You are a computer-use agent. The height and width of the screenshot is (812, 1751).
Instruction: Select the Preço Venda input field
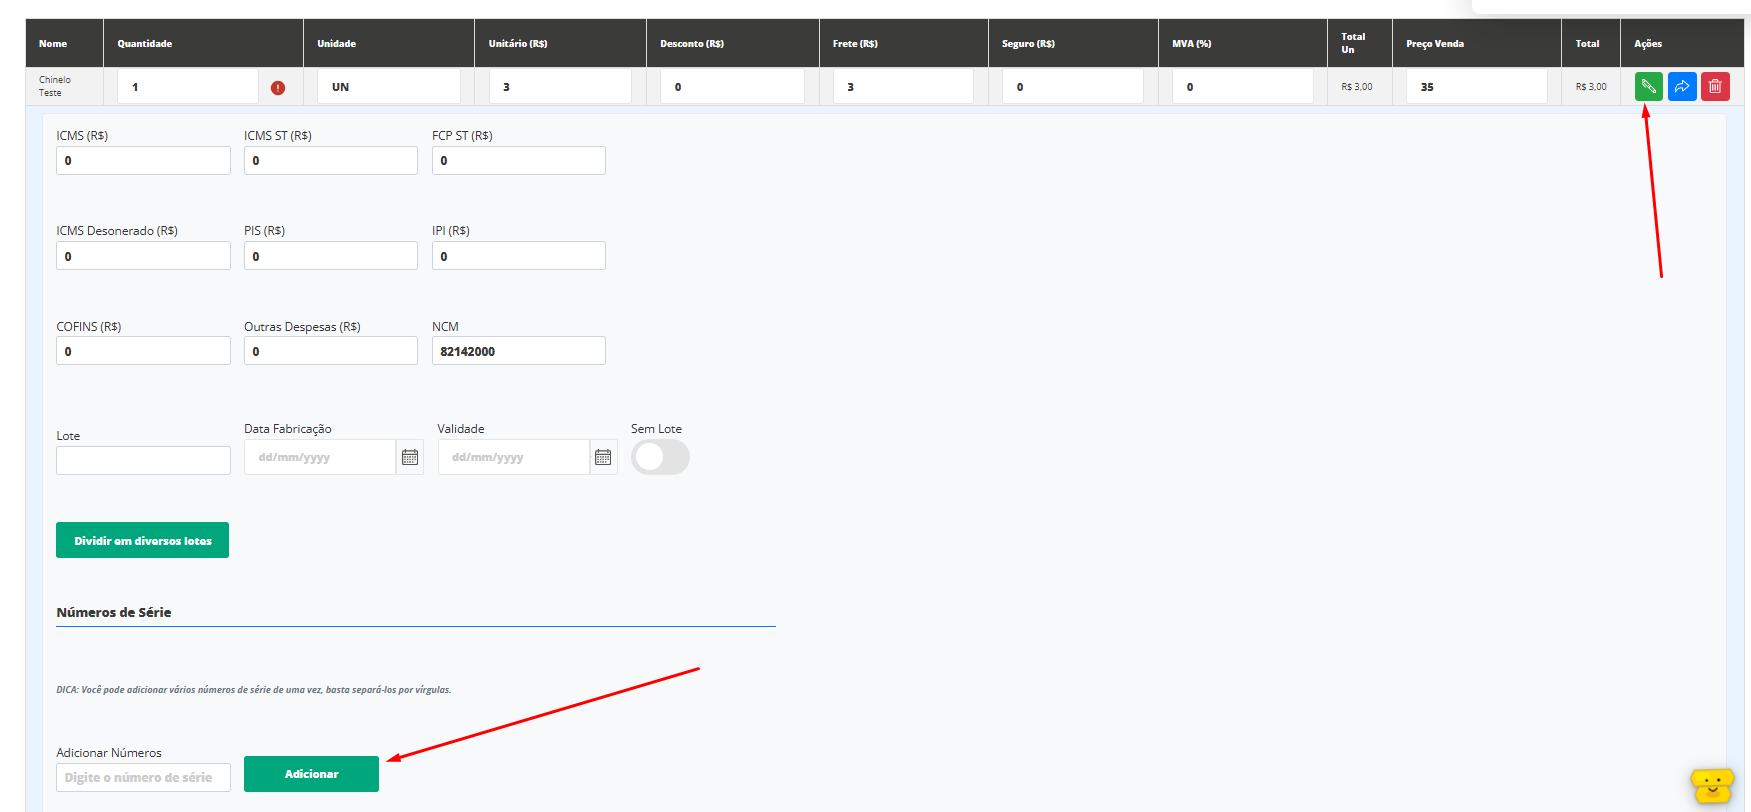click(x=1476, y=87)
